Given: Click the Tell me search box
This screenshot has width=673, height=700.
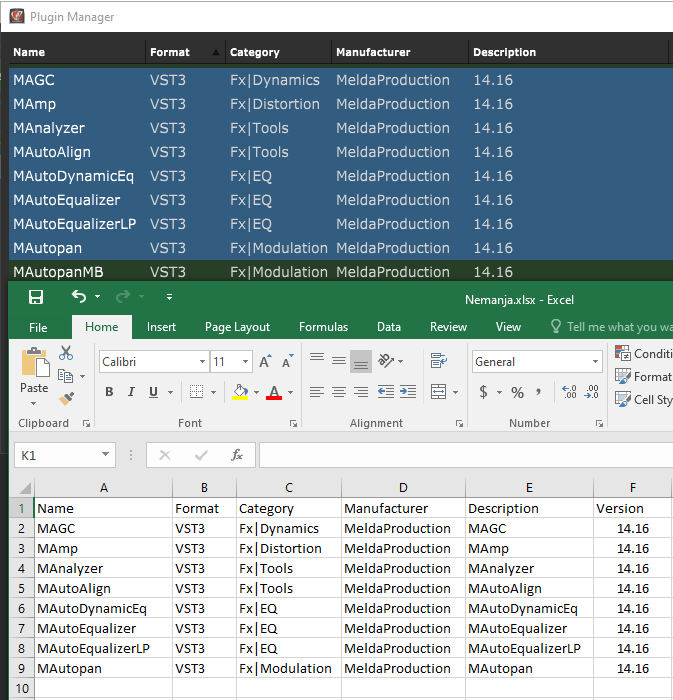Looking at the screenshot, I should click(x=611, y=327).
